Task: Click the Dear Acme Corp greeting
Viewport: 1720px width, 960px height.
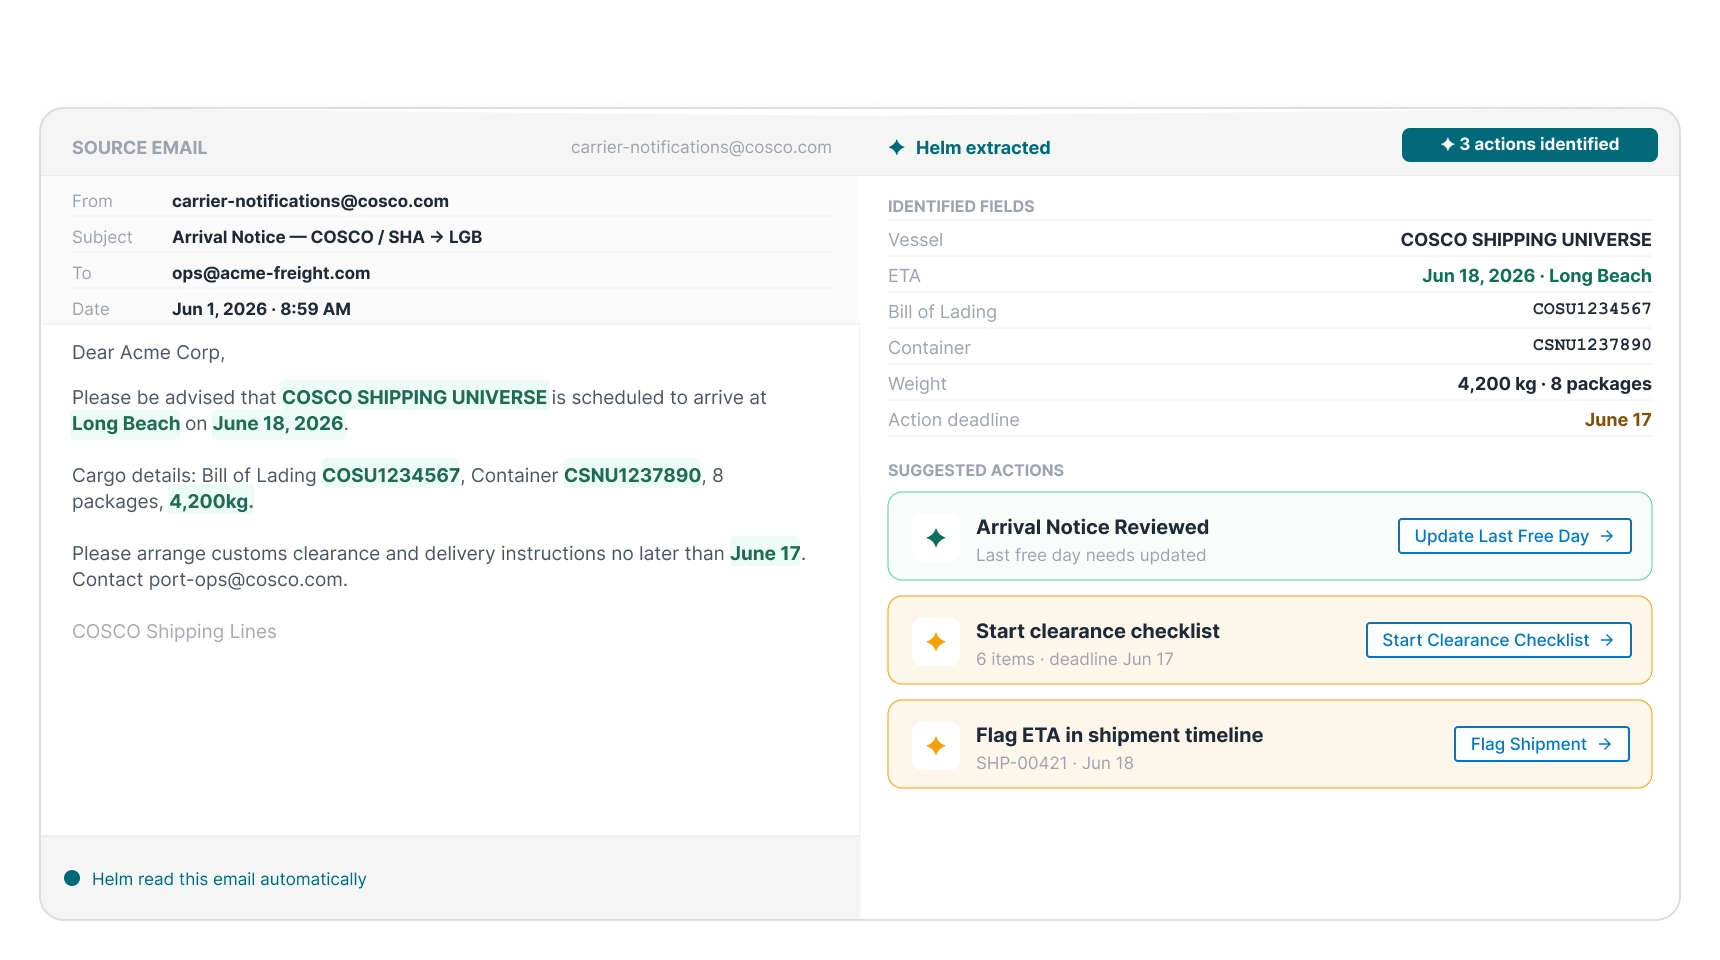Action: tap(148, 353)
